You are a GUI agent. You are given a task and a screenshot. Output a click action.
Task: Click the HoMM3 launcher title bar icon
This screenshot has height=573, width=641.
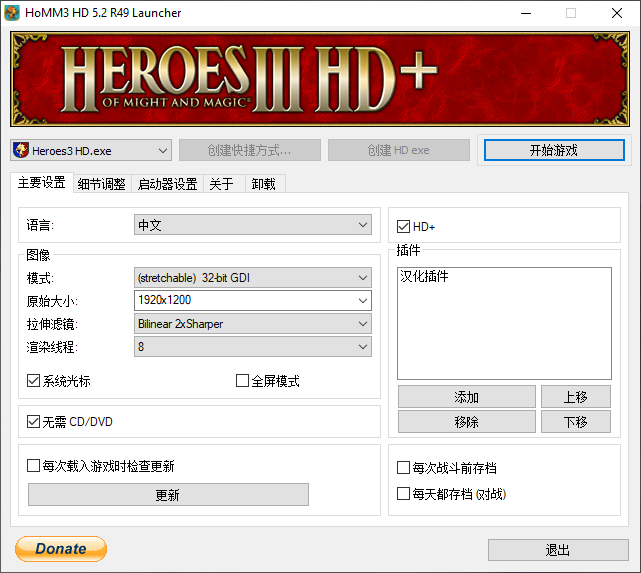(x=12, y=13)
